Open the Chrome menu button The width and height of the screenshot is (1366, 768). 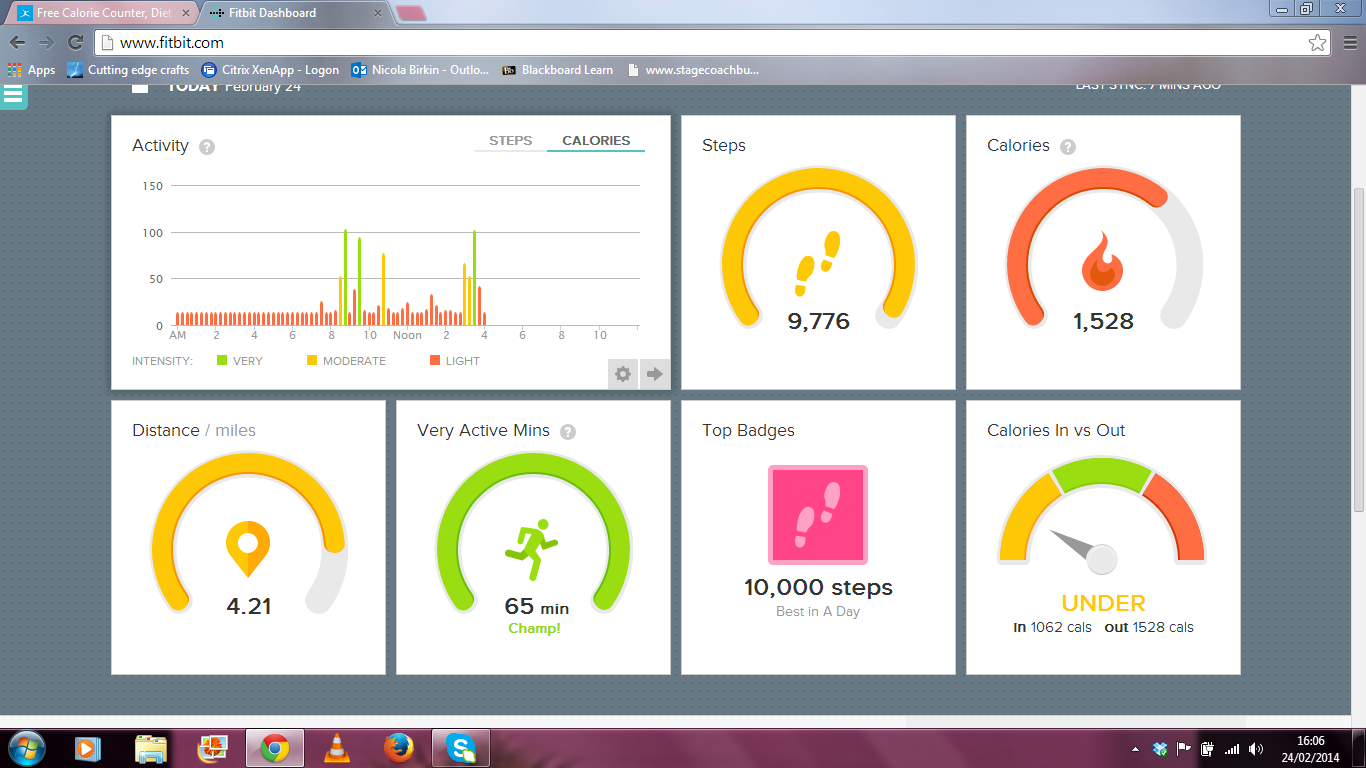coord(1349,43)
